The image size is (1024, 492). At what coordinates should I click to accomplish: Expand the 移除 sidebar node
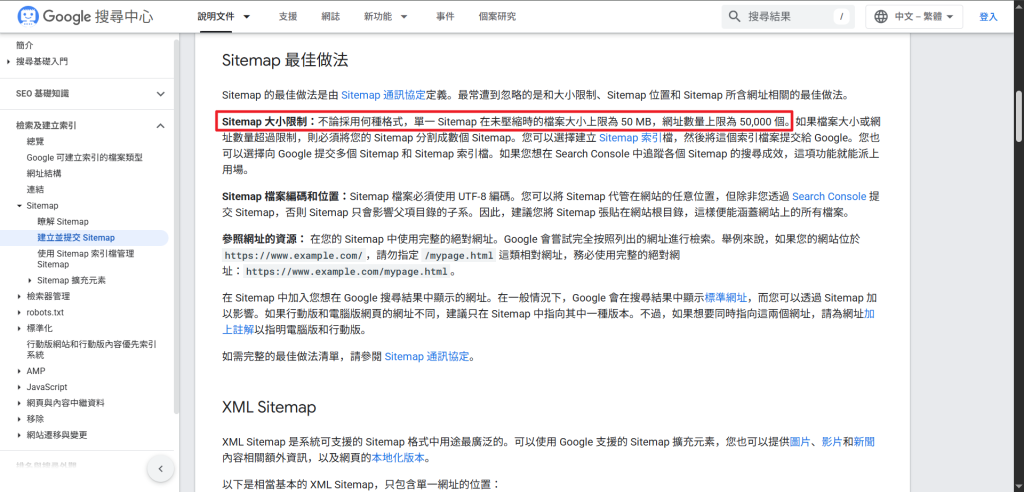[20, 419]
